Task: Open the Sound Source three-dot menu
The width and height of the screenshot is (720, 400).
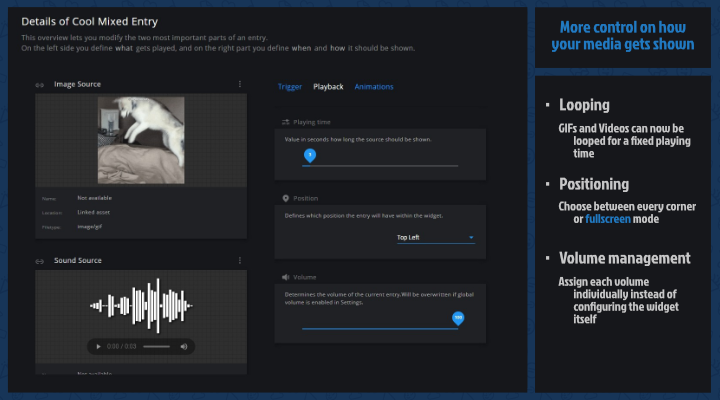Action: coord(240,260)
